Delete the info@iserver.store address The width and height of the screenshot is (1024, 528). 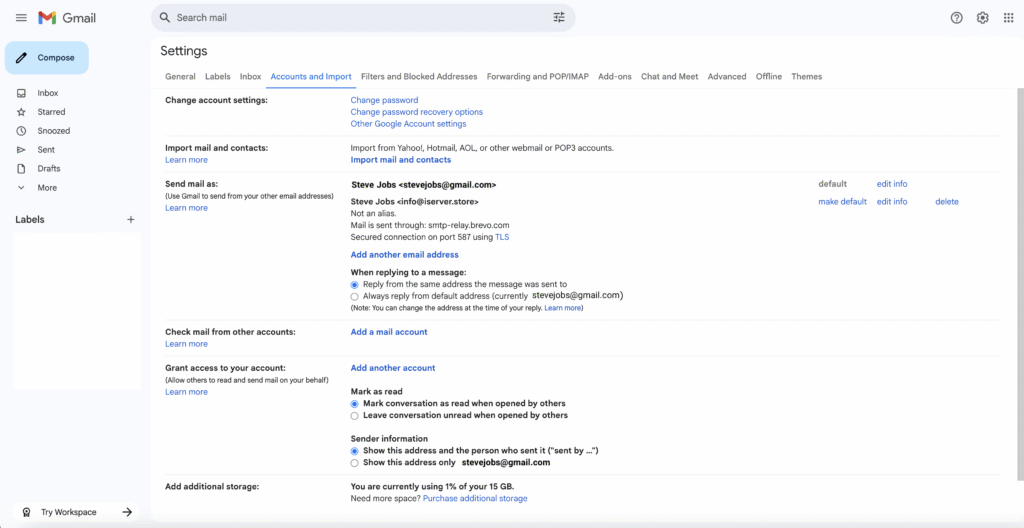[947, 201]
